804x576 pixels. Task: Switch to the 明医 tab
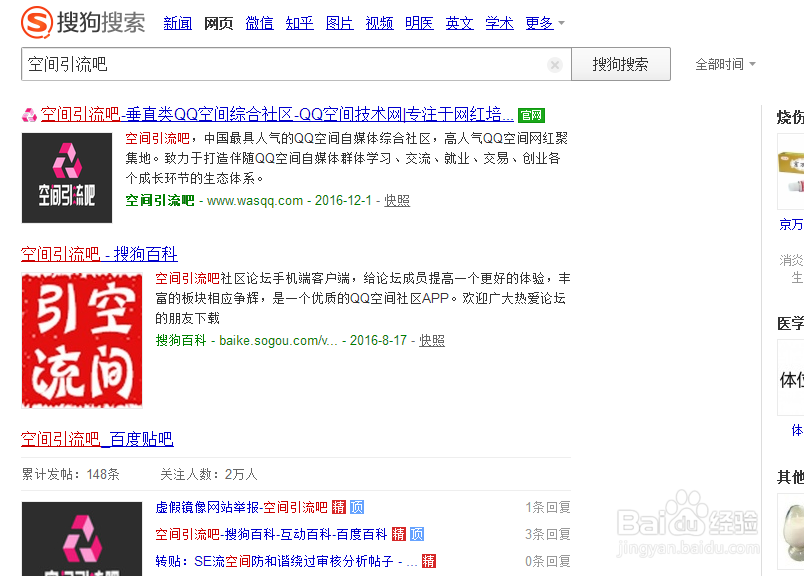point(419,23)
